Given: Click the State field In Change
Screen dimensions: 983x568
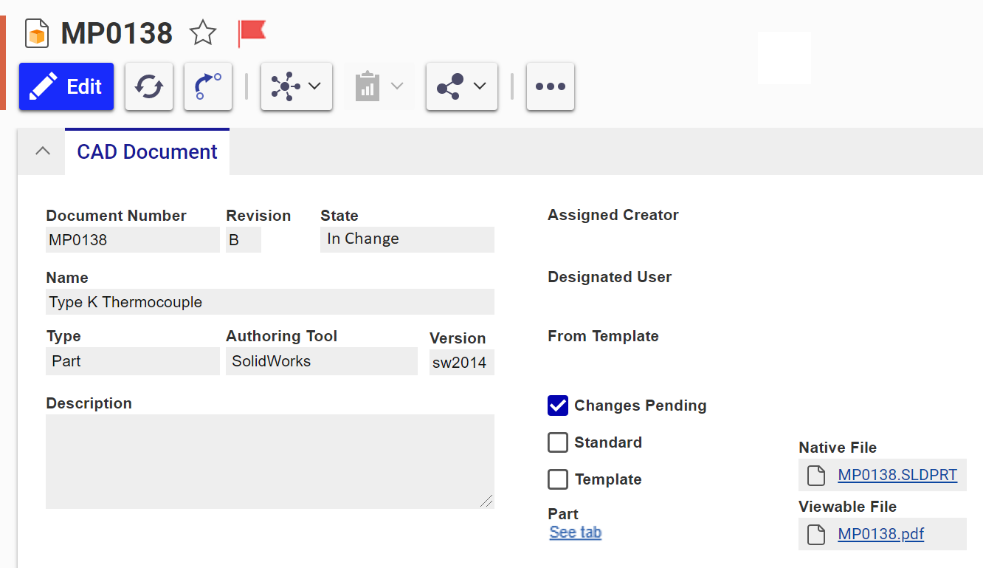Looking at the screenshot, I should point(407,239).
